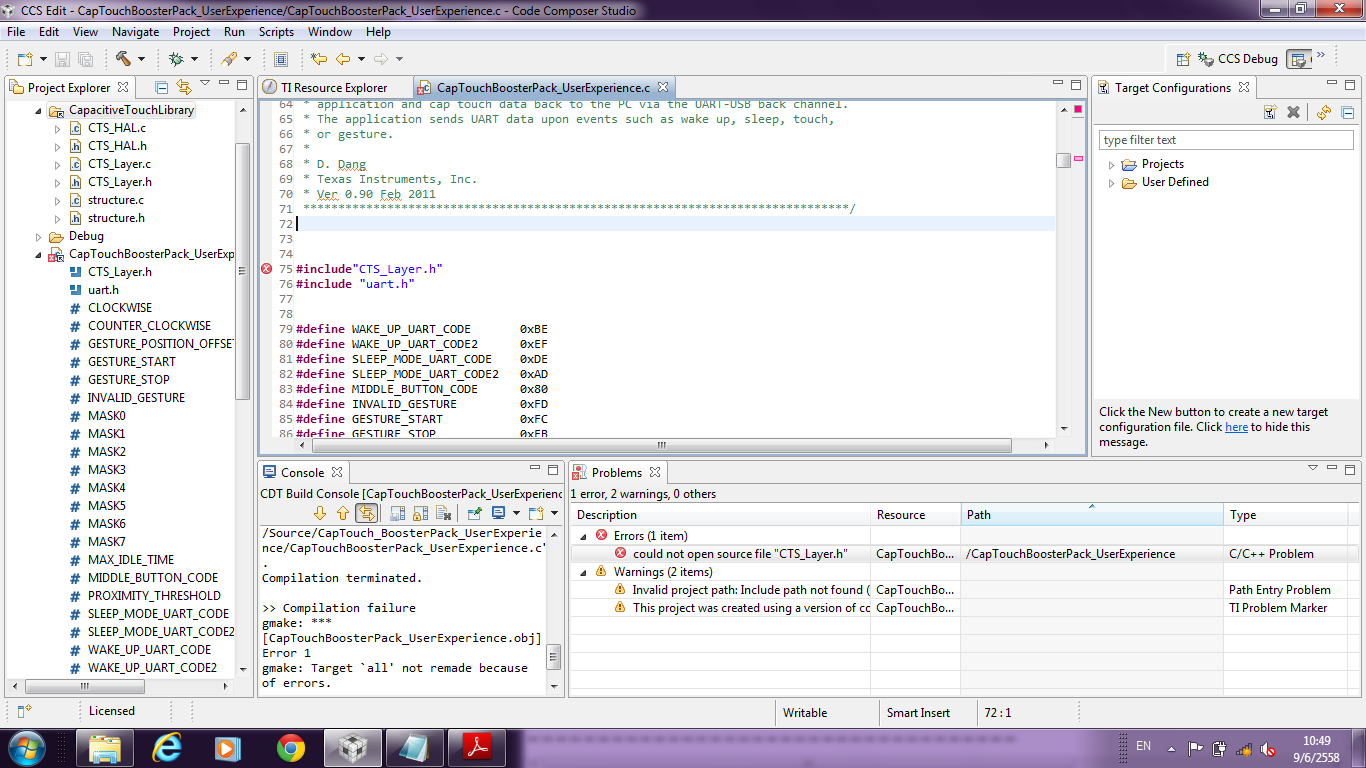
Task: Click the error marker beside line 75
Action: (266, 269)
